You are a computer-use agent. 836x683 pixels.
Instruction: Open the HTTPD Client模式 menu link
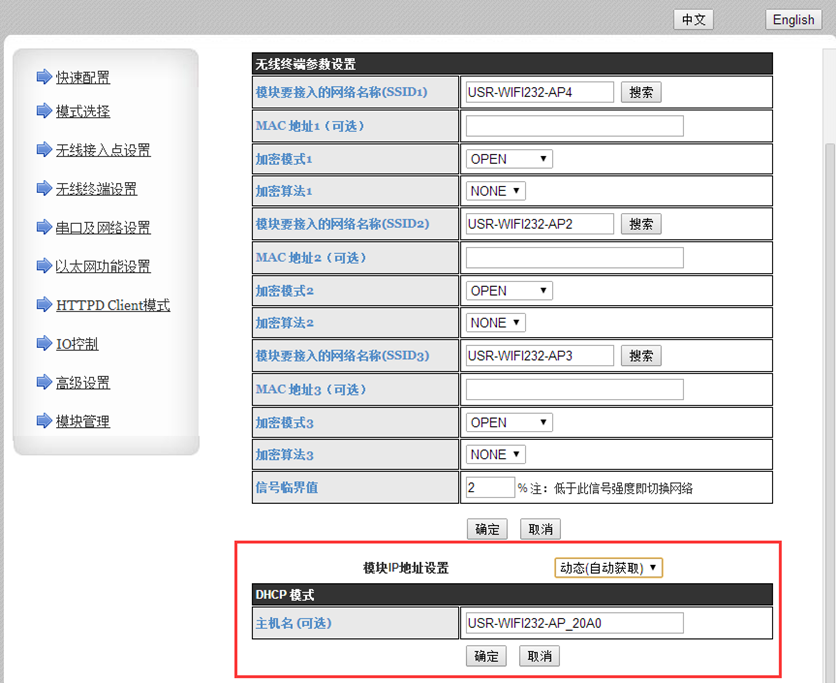coord(113,305)
